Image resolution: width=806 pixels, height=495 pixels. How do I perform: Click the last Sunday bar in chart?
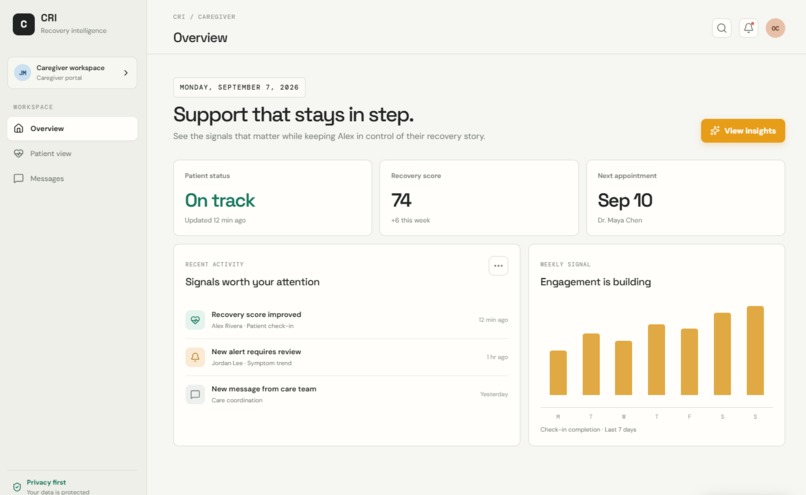click(755, 351)
